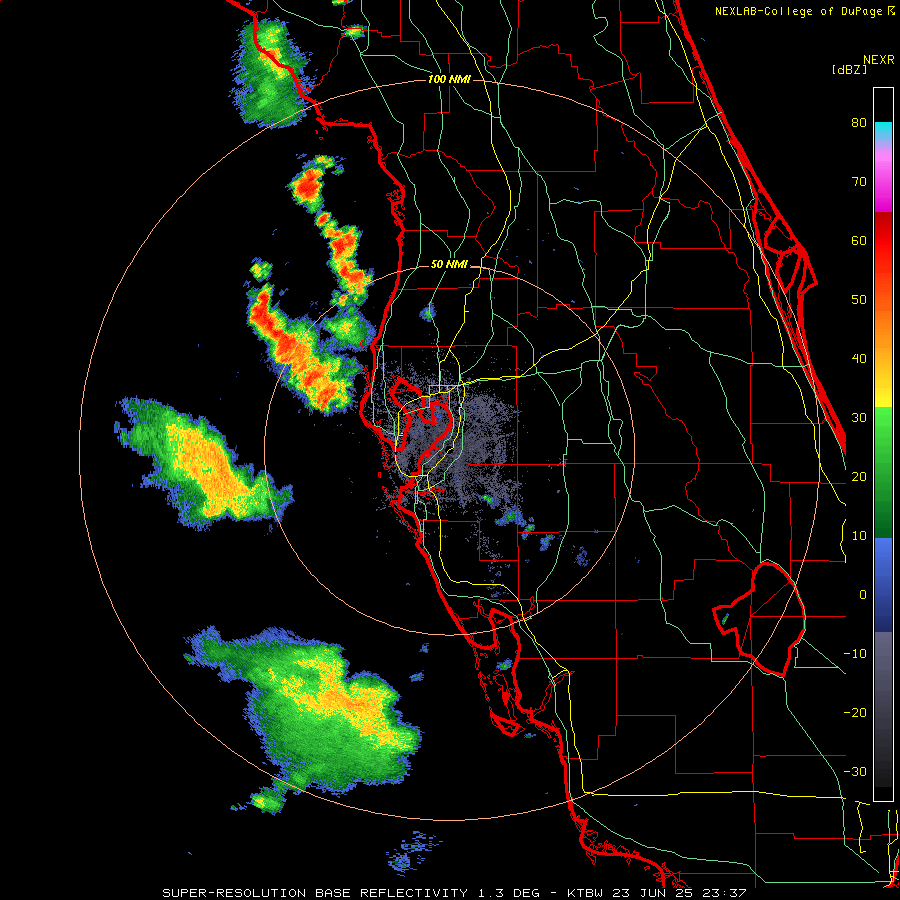Image resolution: width=900 pixels, height=900 pixels.
Task: Click the 100 NMI range ring label
Action: tap(449, 79)
